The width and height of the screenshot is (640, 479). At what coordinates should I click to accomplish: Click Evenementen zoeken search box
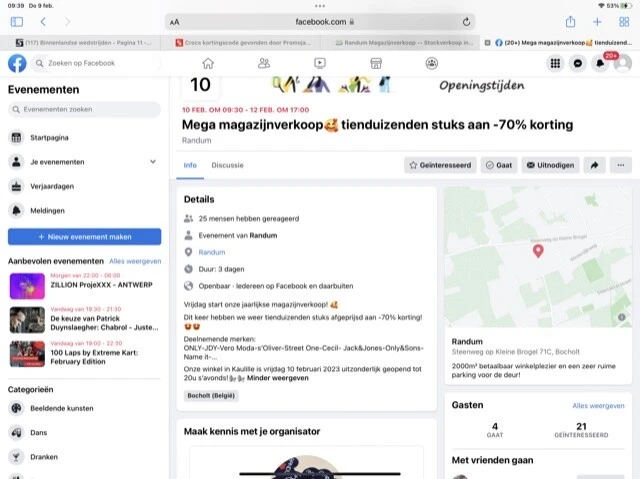pos(84,109)
